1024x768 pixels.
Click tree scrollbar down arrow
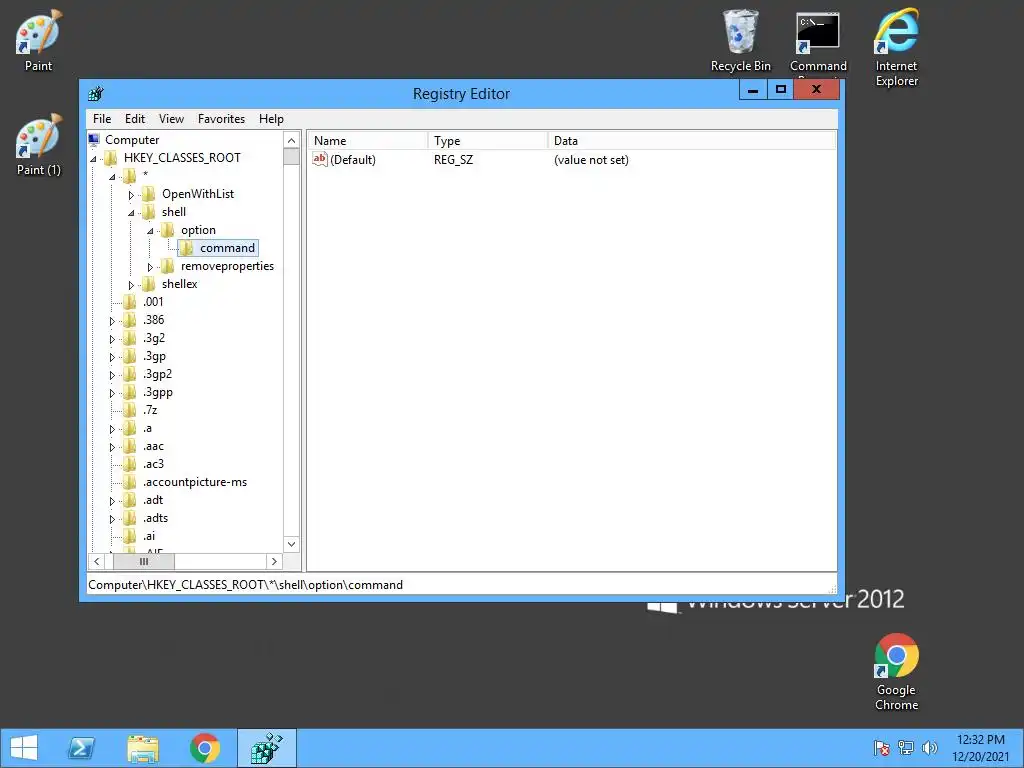pyautogui.click(x=292, y=544)
